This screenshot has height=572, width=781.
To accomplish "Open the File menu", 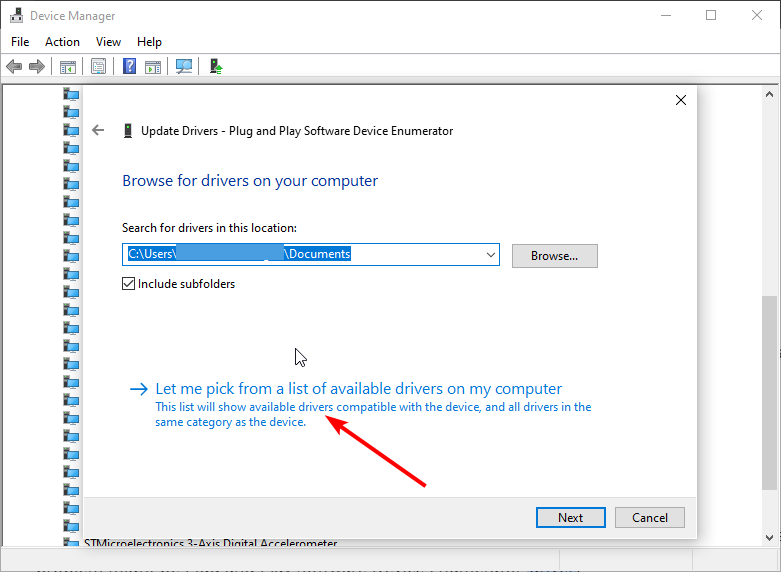I will [20, 42].
